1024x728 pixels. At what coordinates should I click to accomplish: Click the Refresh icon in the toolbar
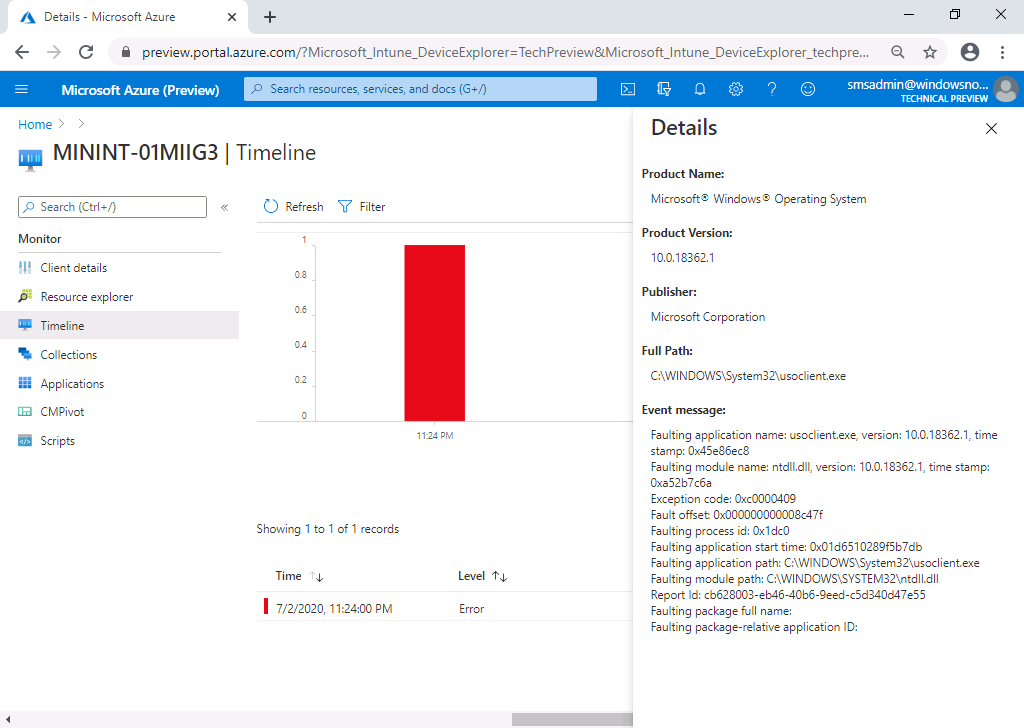click(x=270, y=206)
